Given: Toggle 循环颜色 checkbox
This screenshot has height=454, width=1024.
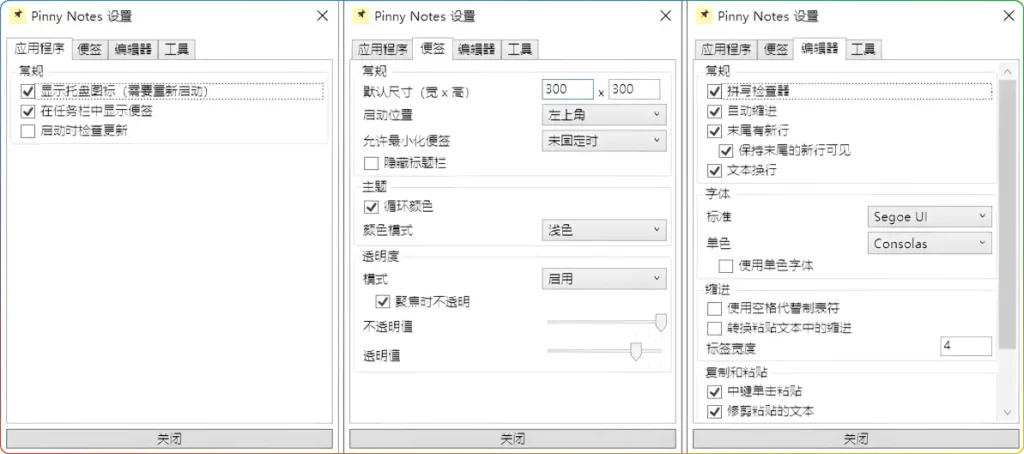Looking at the screenshot, I should click(371, 206).
